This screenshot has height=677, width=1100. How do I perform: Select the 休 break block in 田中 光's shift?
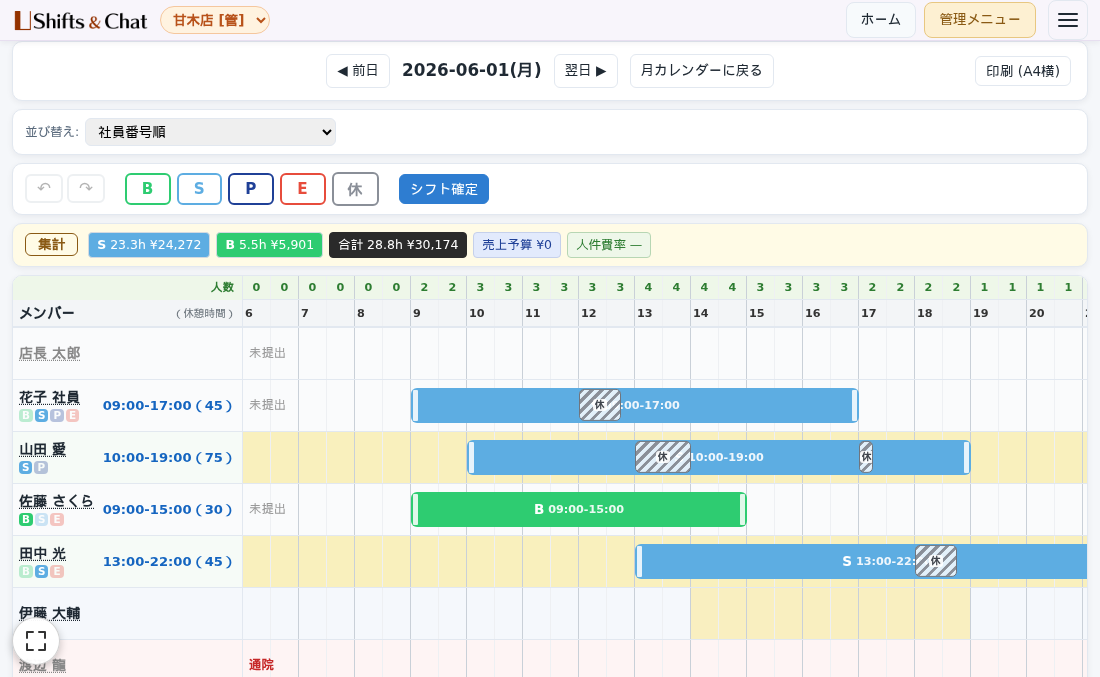click(936, 561)
